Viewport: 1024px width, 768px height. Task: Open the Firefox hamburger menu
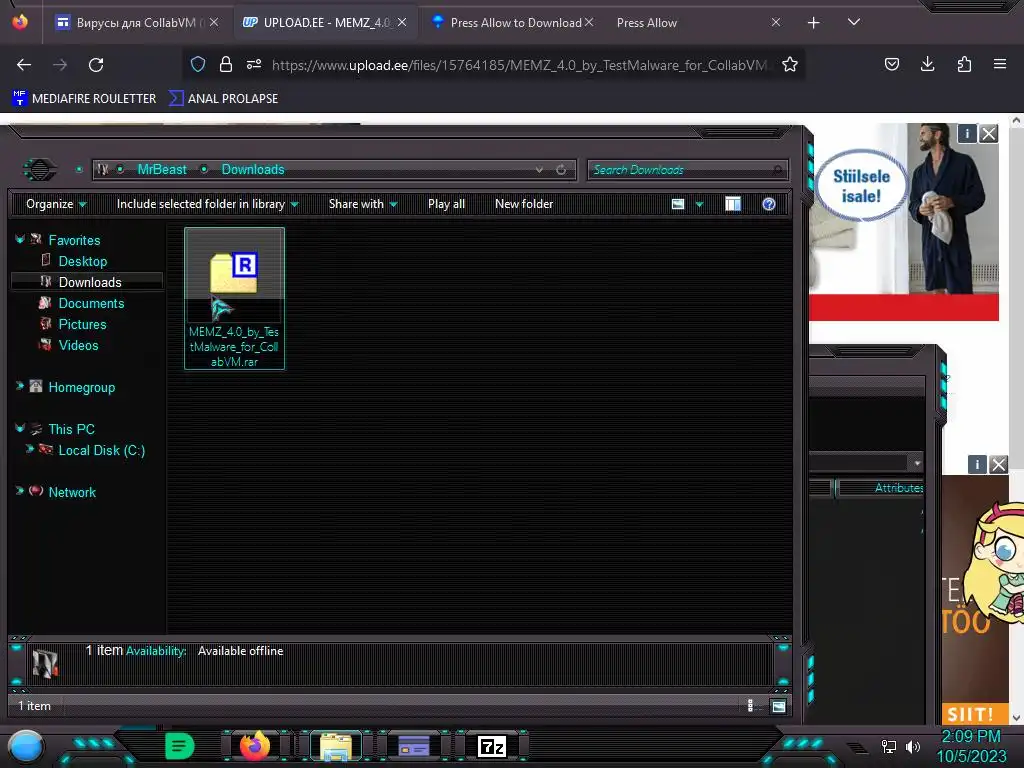coord(999,64)
